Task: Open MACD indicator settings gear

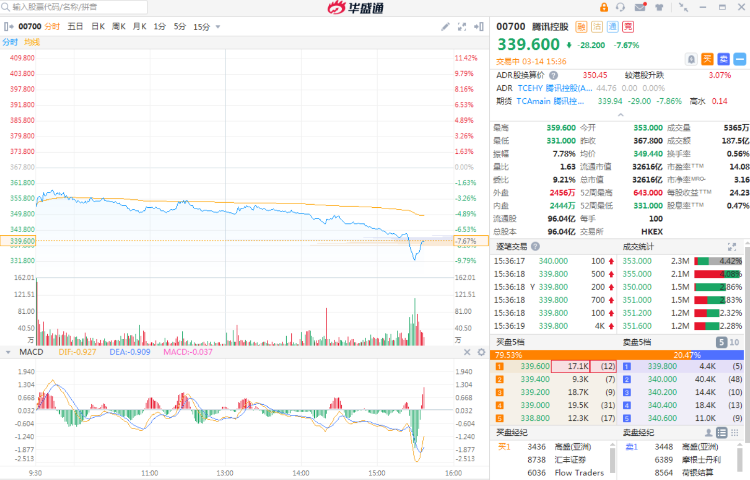Action: pyautogui.click(x=481, y=352)
